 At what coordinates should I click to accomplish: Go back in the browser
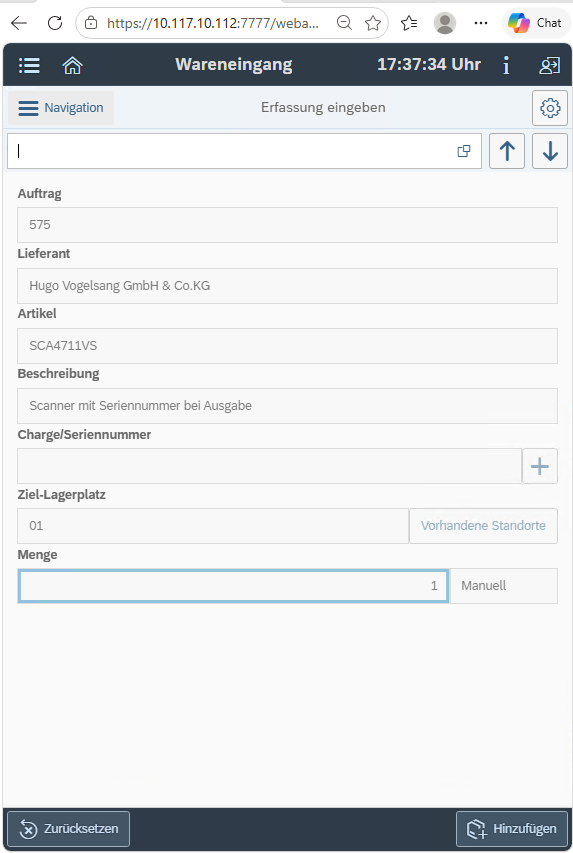(x=19, y=23)
